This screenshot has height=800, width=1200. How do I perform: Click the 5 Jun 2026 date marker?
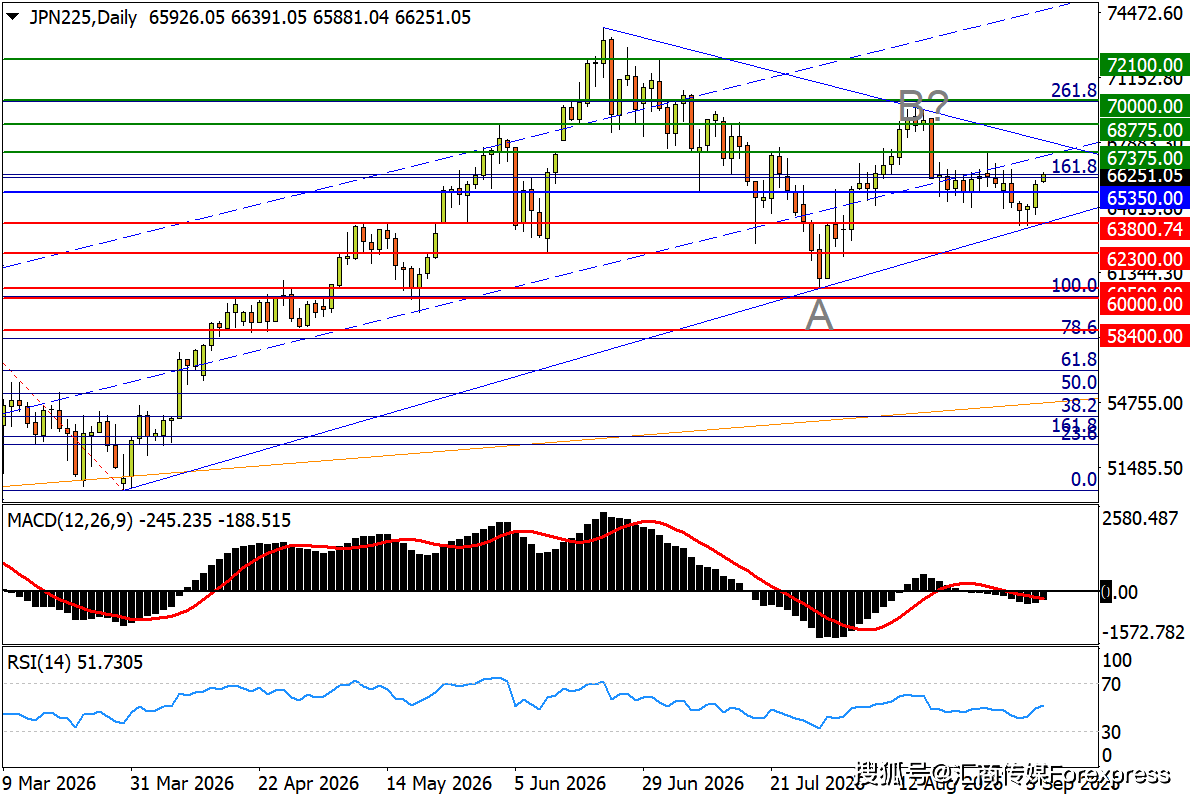pos(561,783)
